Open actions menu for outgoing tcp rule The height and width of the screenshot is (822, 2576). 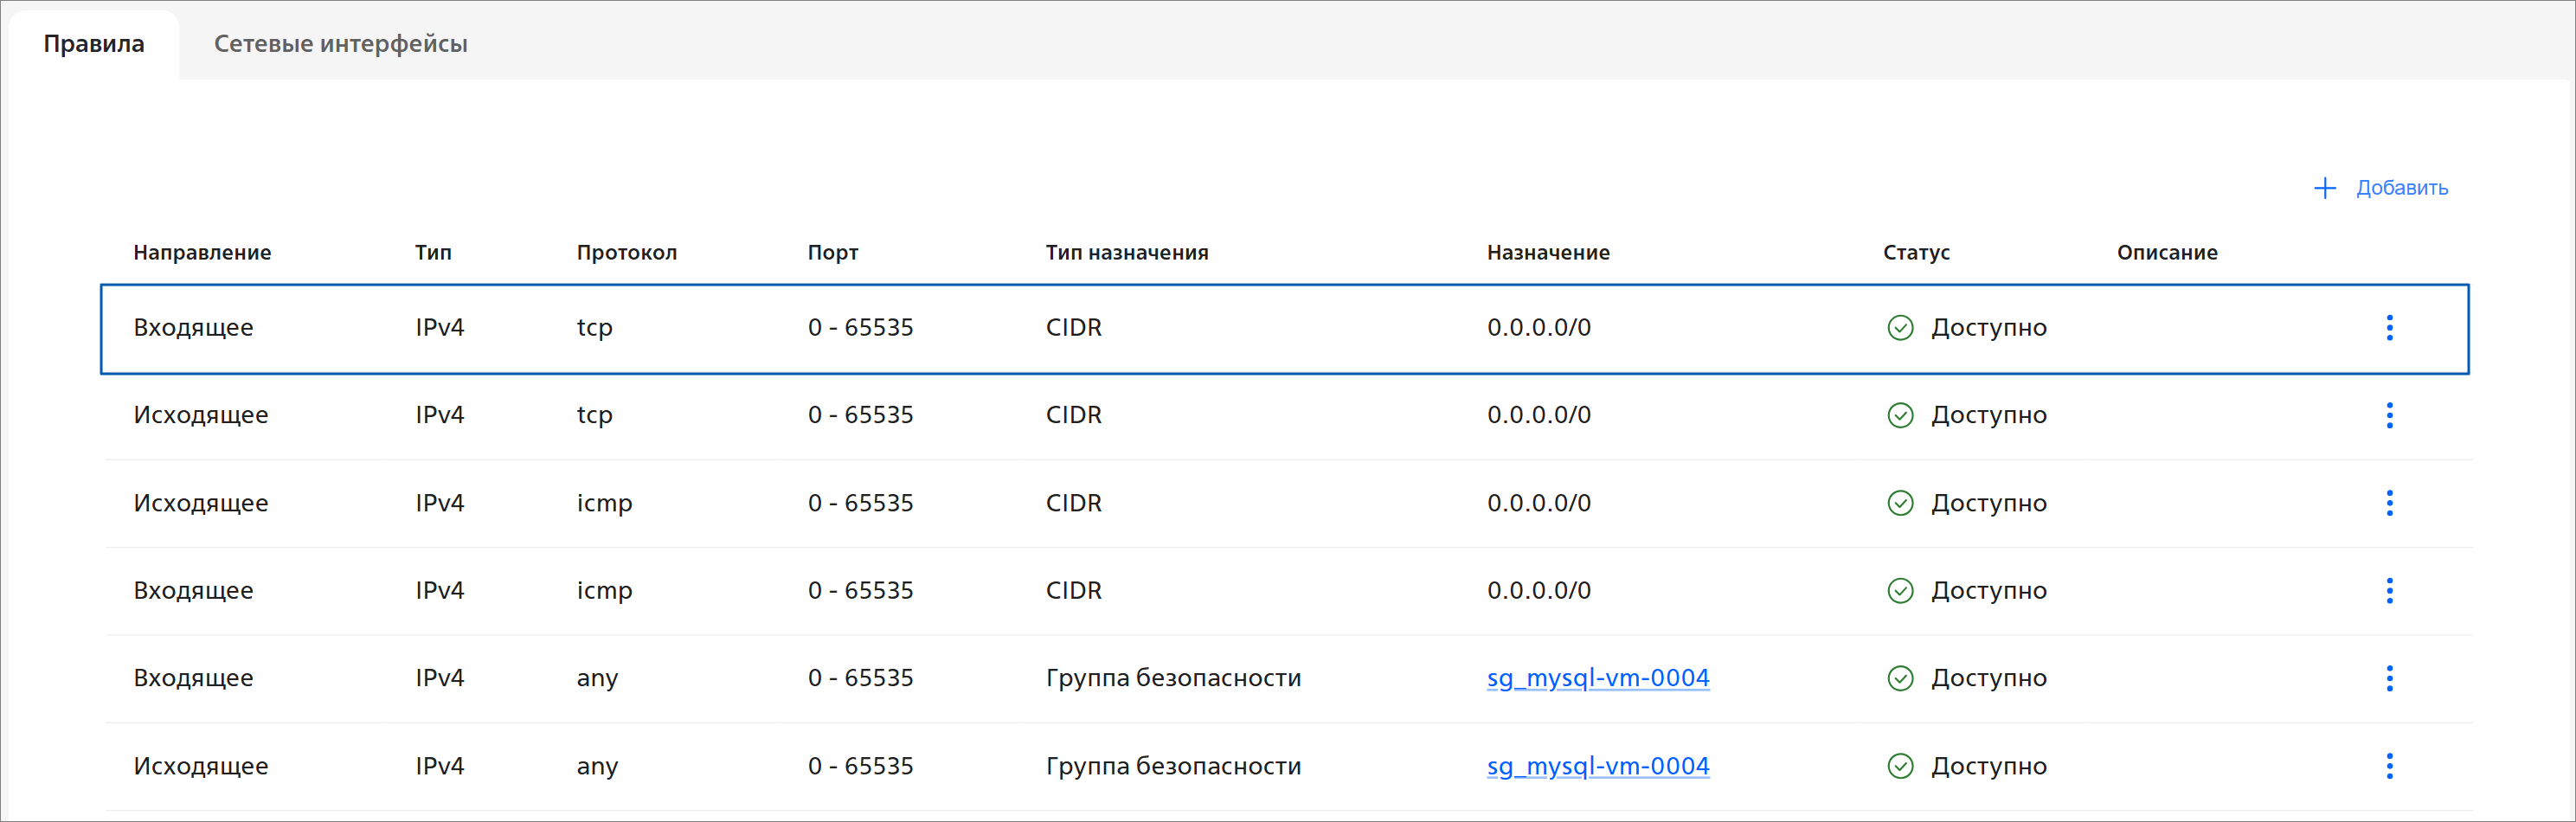click(2389, 415)
